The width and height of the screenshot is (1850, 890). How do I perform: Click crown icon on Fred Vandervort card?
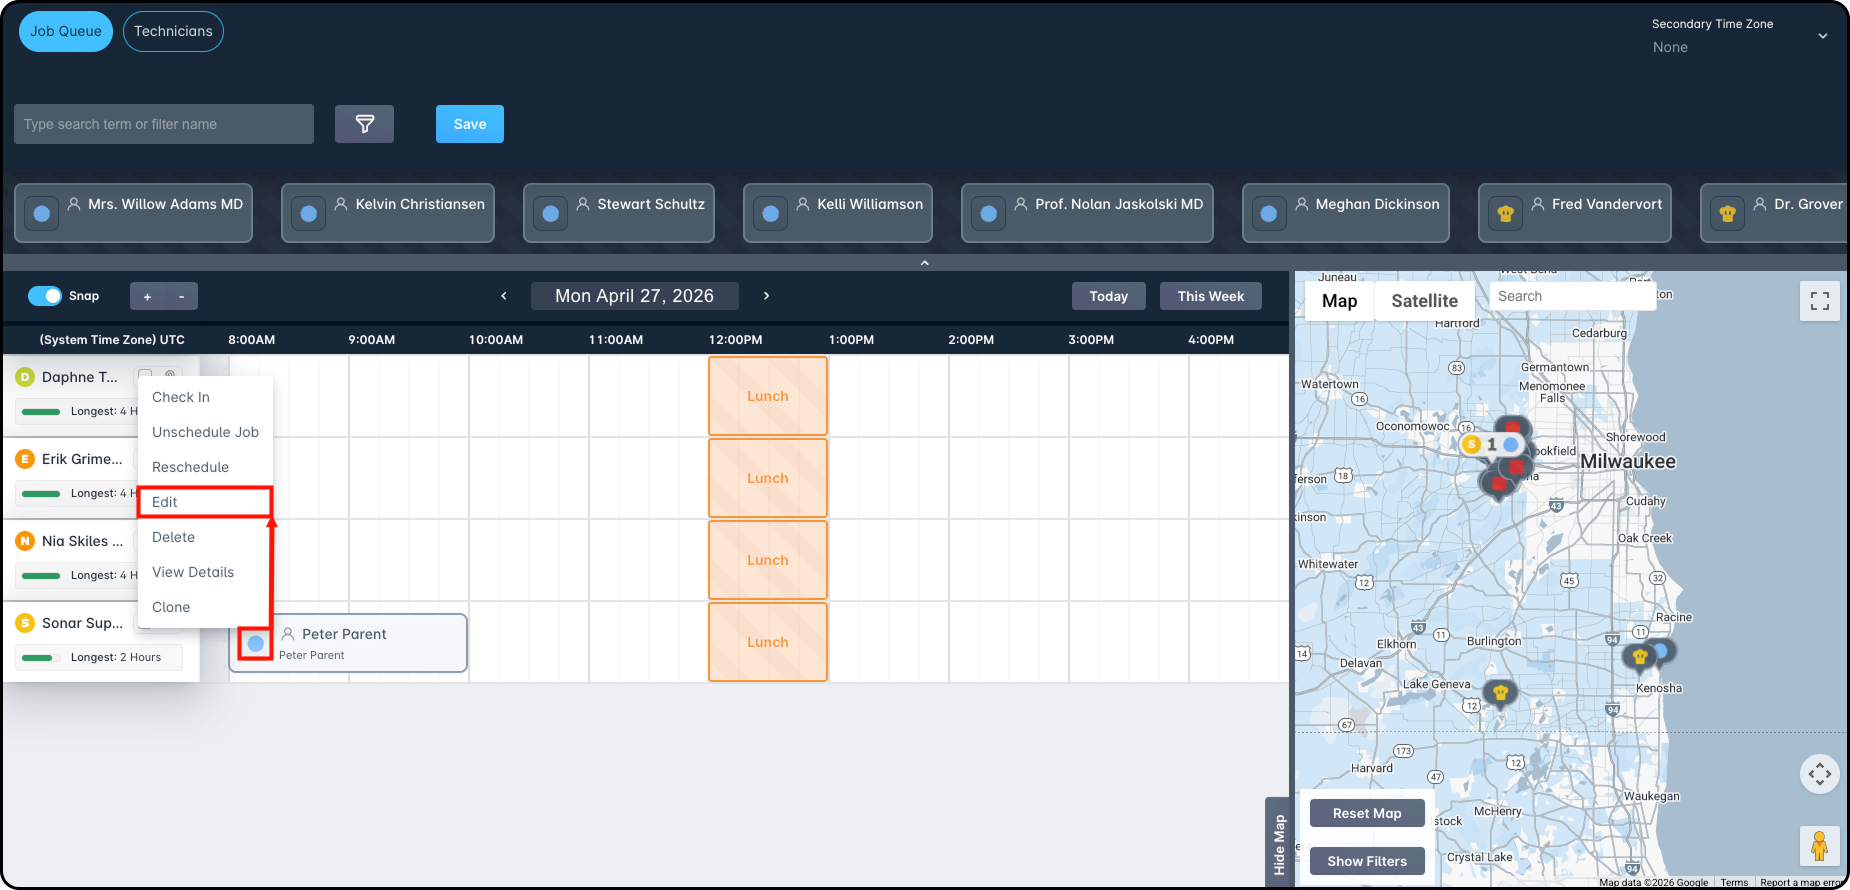[x=1505, y=213]
